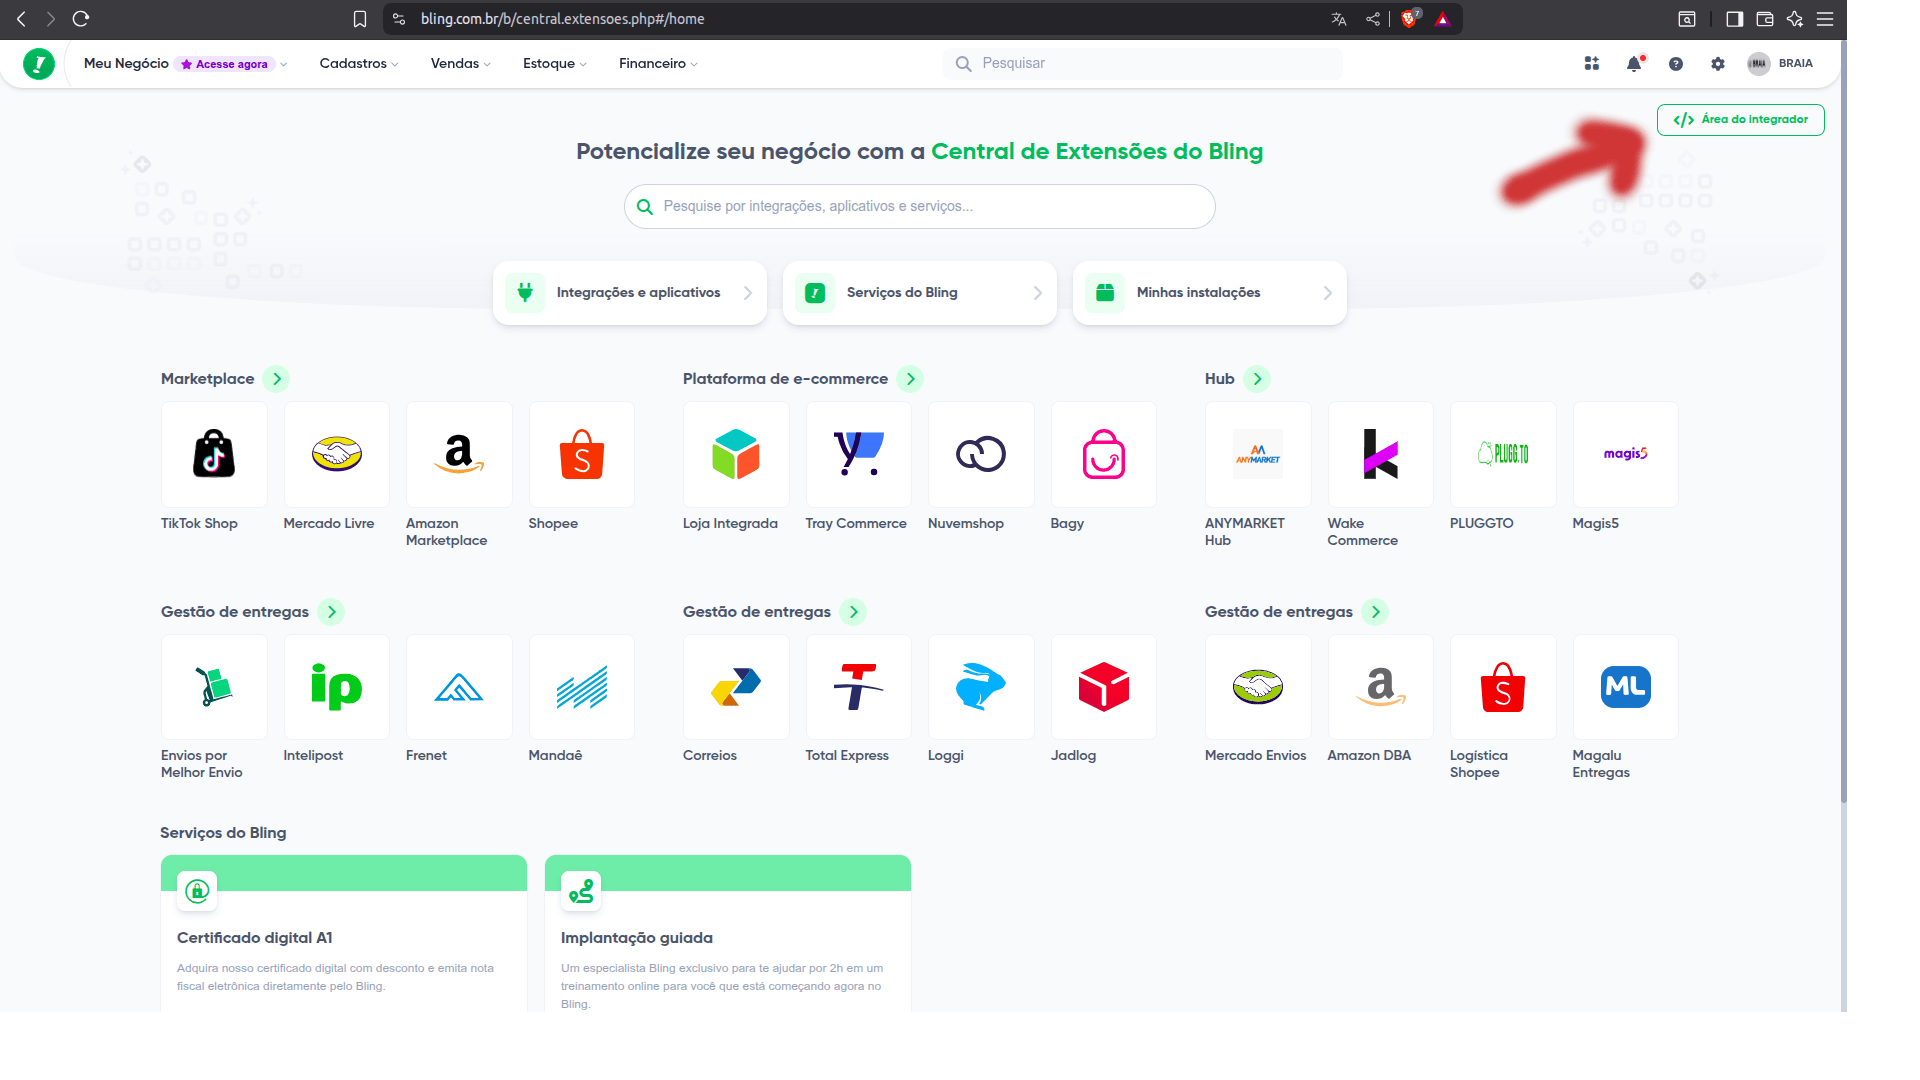This screenshot has height=1080, width=1920.
Task: Click the Acesse agora badge link
Action: point(225,64)
